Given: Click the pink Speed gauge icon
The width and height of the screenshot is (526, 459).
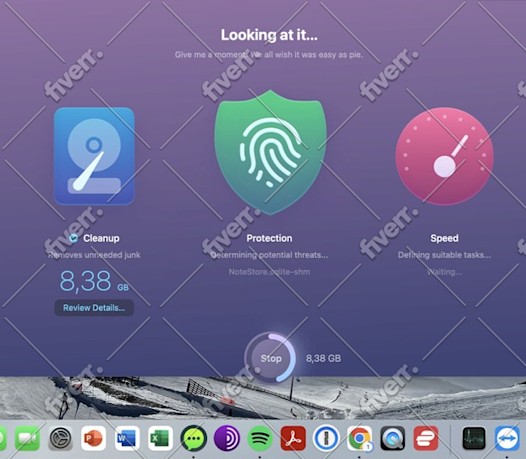Looking at the screenshot, I should click(x=444, y=156).
